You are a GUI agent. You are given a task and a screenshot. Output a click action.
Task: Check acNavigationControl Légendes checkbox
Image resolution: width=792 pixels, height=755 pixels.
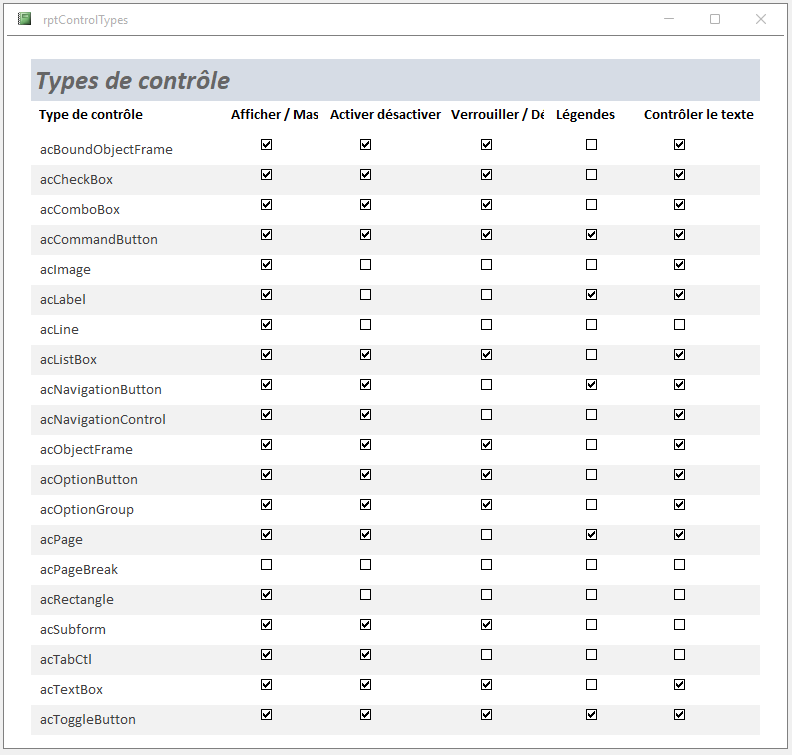591,415
